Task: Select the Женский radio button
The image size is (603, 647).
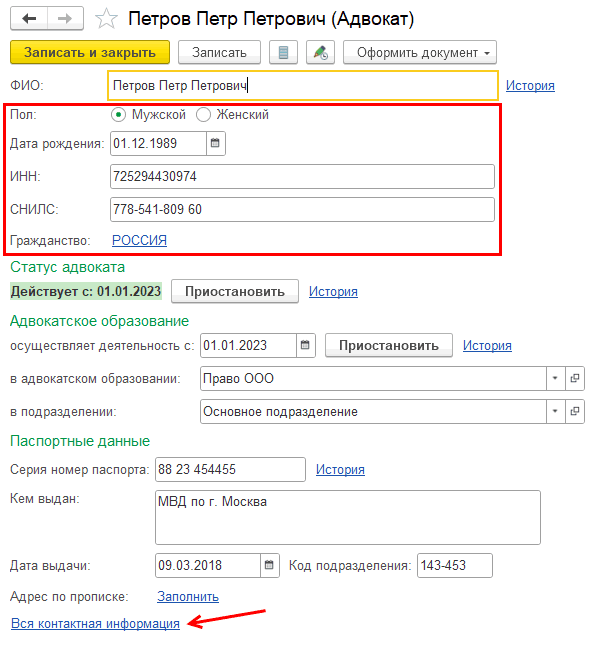Action: [204, 115]
